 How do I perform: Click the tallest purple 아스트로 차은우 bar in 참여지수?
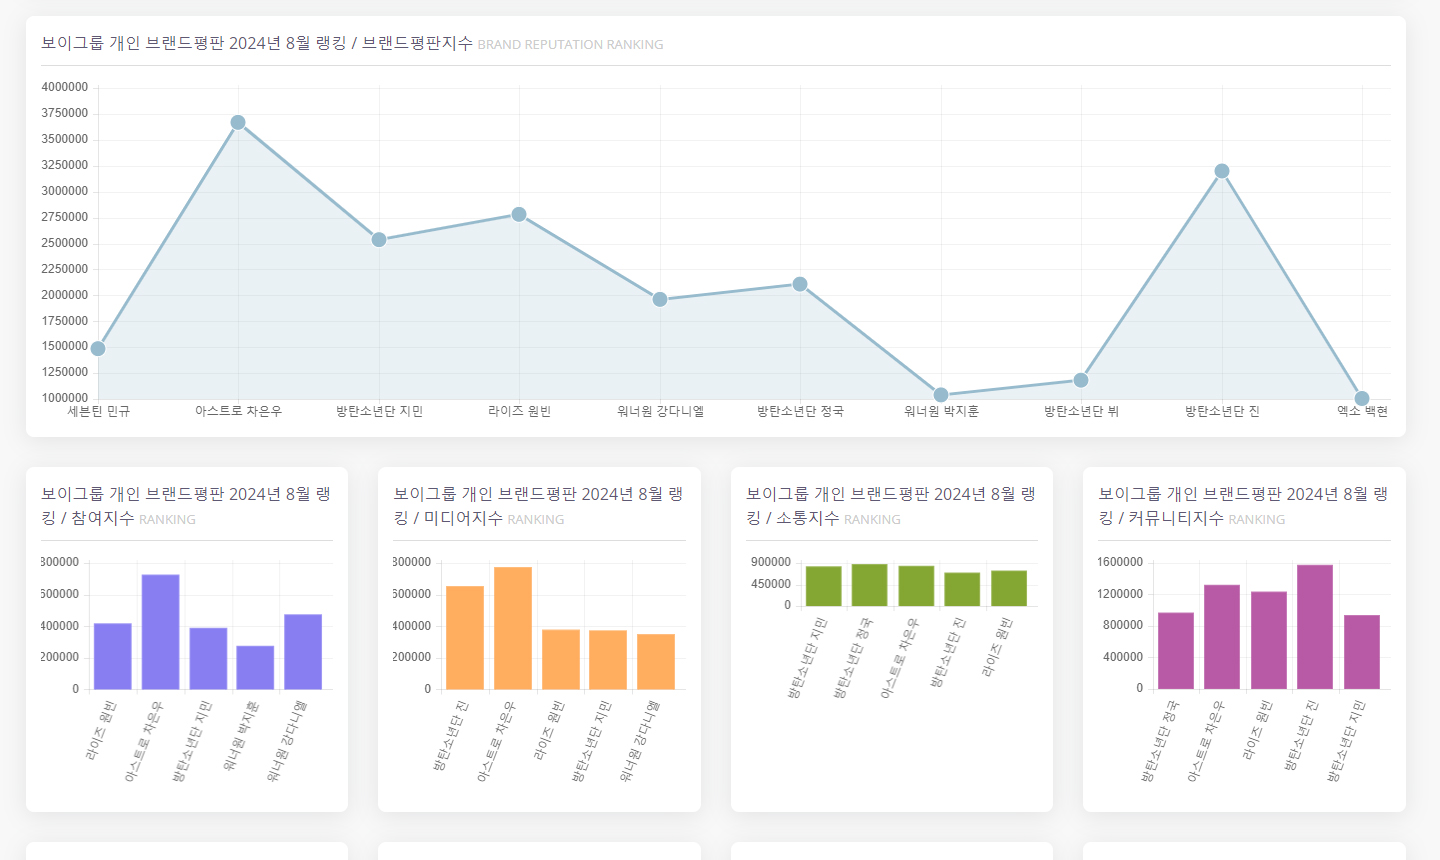[x=161, y=632]
